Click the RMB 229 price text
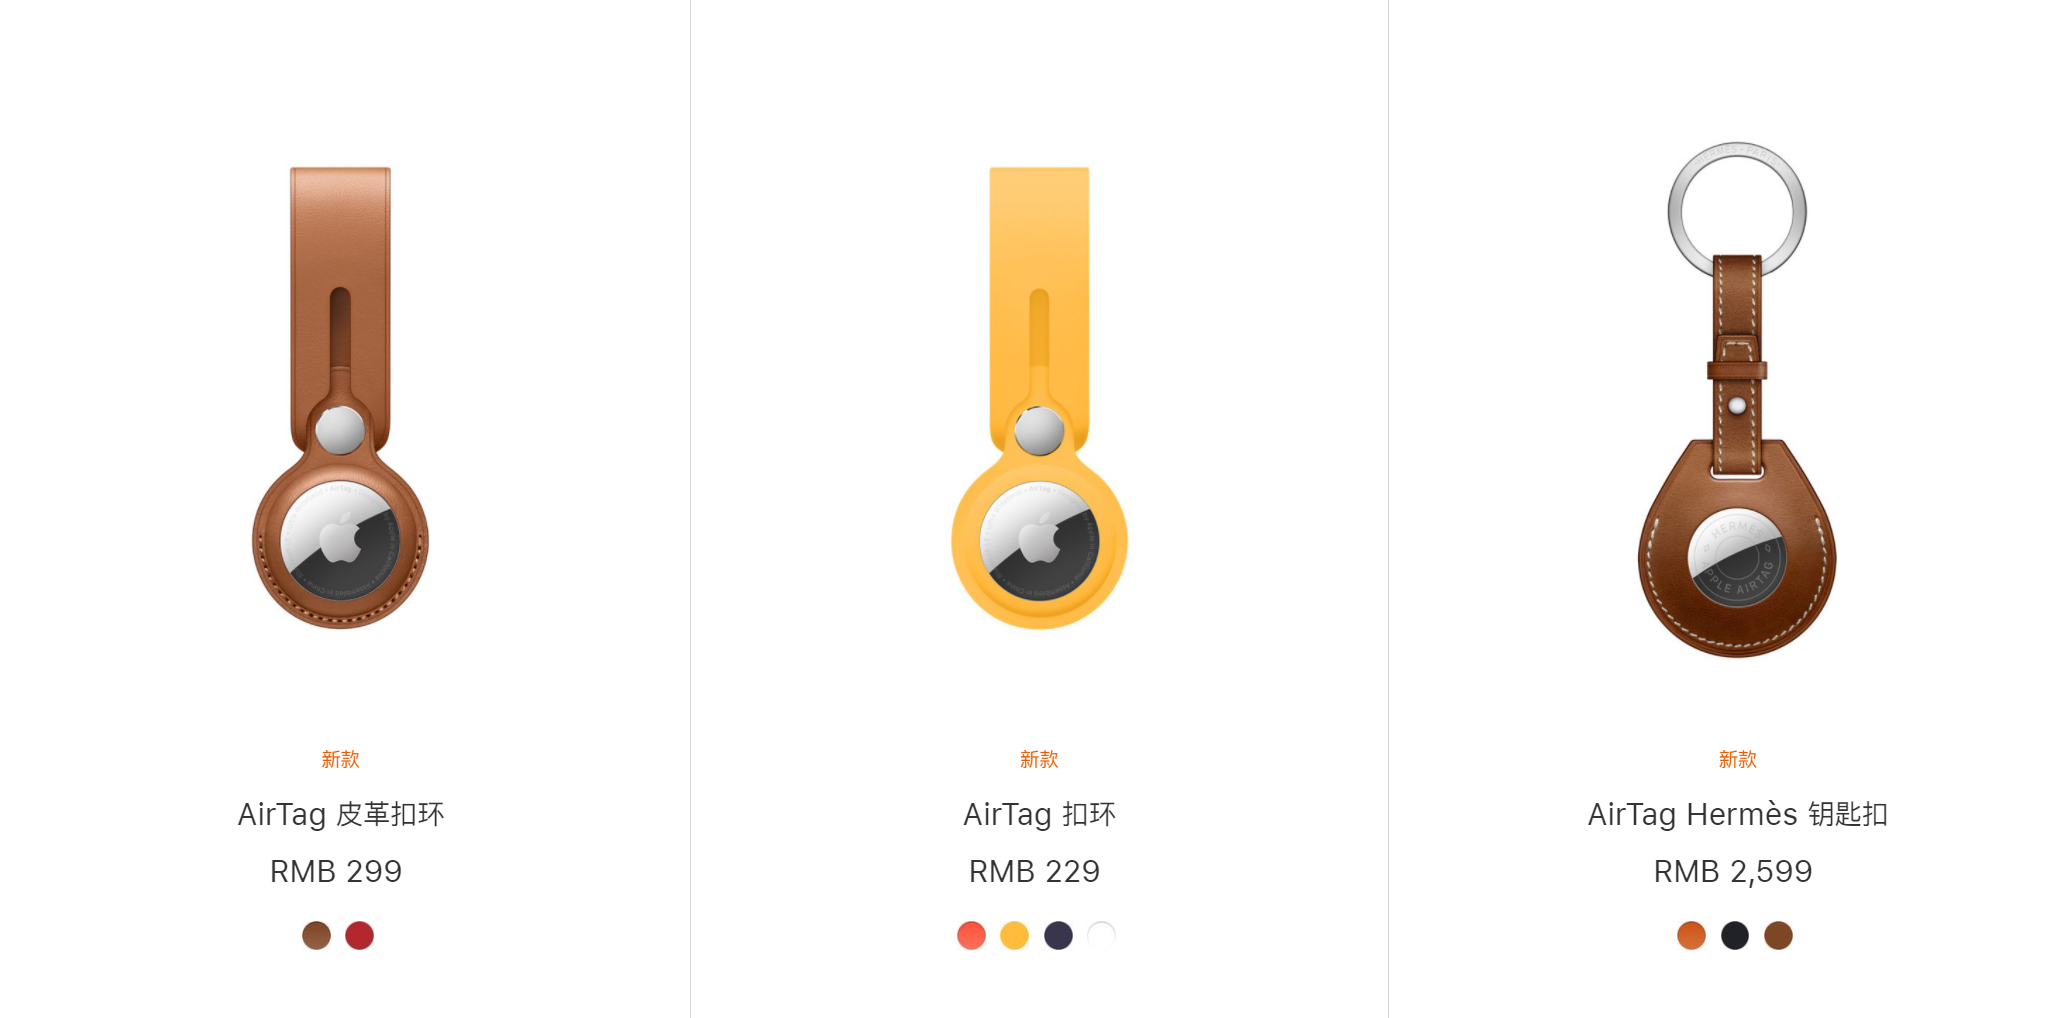Screen dimensions: 2048x1018 [x=1034, y=871]
